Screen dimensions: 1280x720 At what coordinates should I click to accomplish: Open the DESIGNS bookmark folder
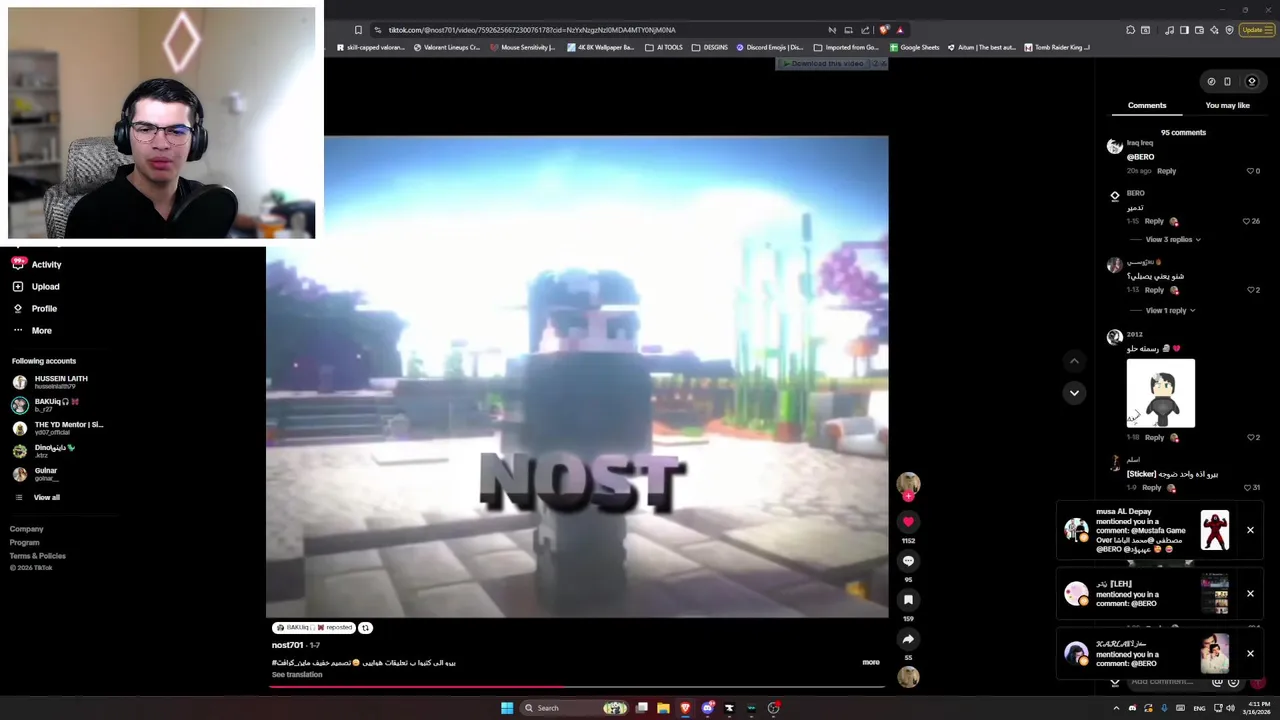[710, 47]
